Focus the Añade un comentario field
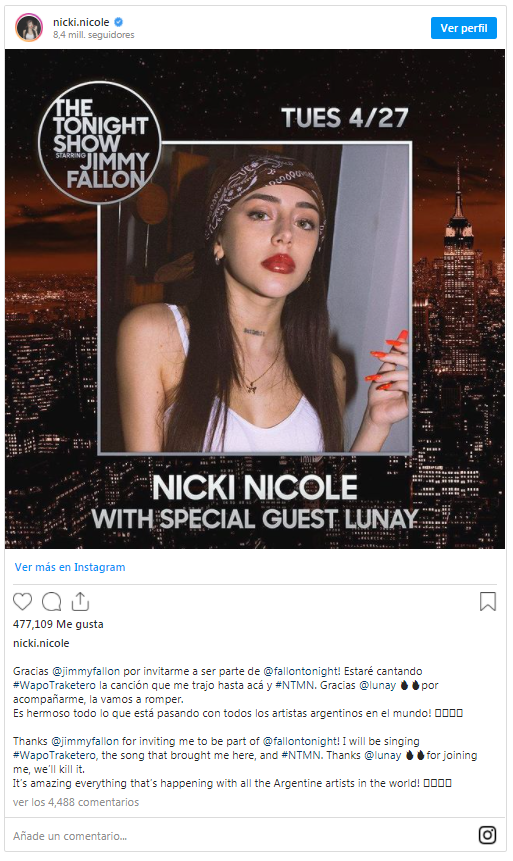The image size is (513, 861). (242, 836)
